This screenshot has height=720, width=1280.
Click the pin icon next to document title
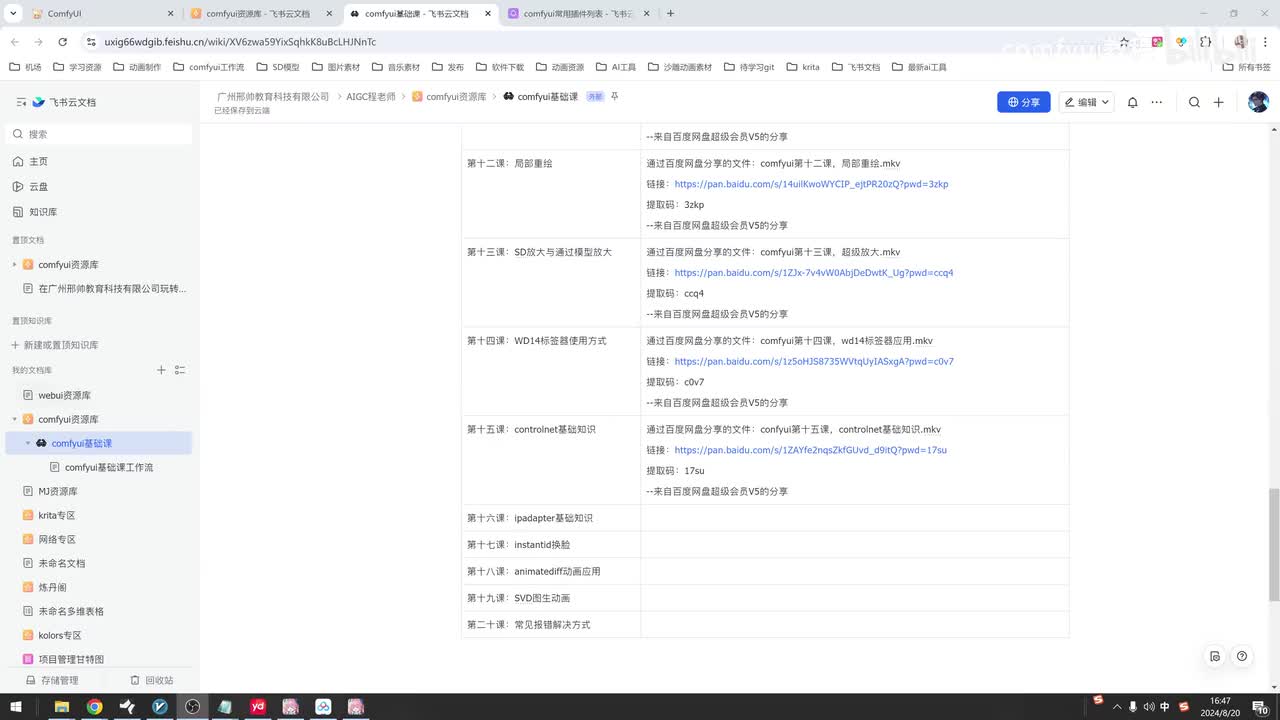coord(615,97)
